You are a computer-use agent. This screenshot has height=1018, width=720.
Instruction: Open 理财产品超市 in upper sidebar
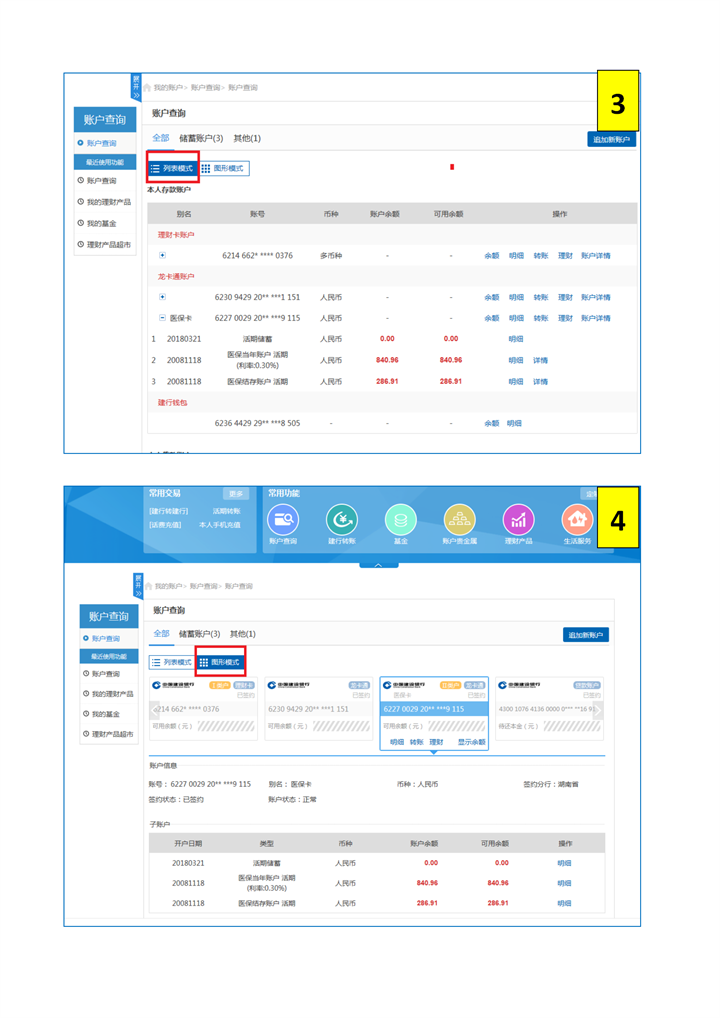[x=105, y=245]
